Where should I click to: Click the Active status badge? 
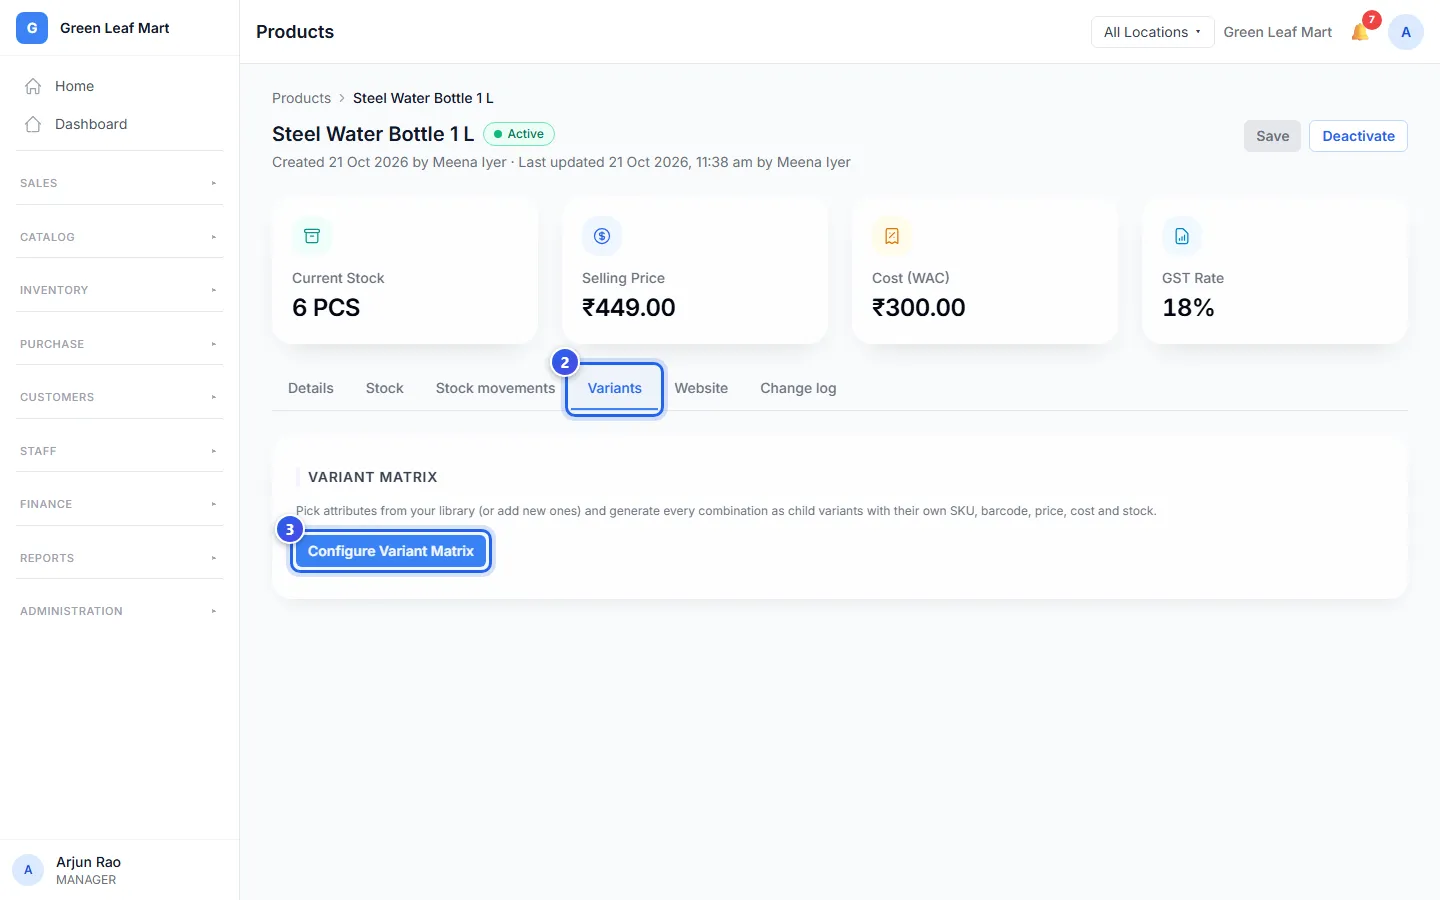519,134
